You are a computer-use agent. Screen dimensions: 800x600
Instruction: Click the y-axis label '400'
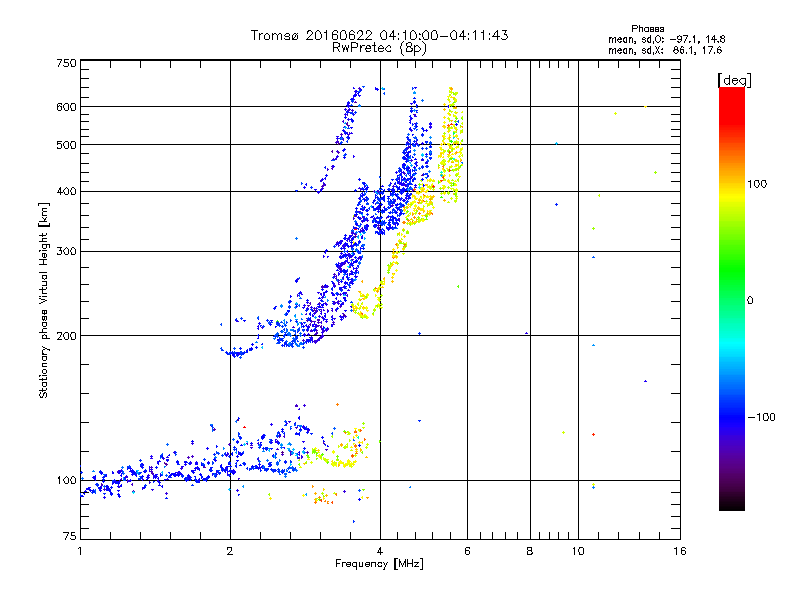click(x=66, y=192)
